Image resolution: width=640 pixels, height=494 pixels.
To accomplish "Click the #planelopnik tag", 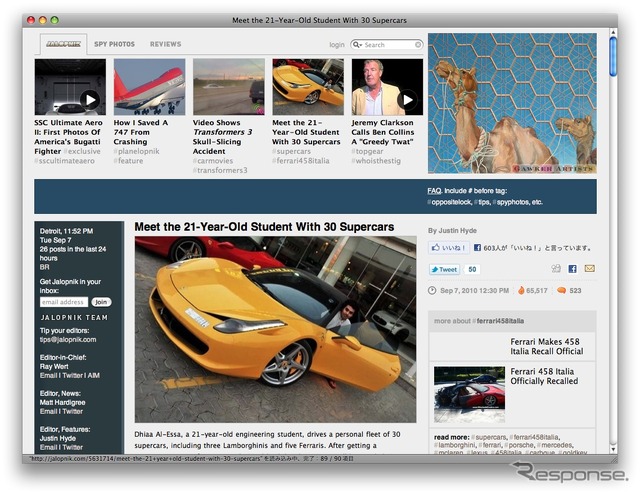I will click(x=136, y=151).
